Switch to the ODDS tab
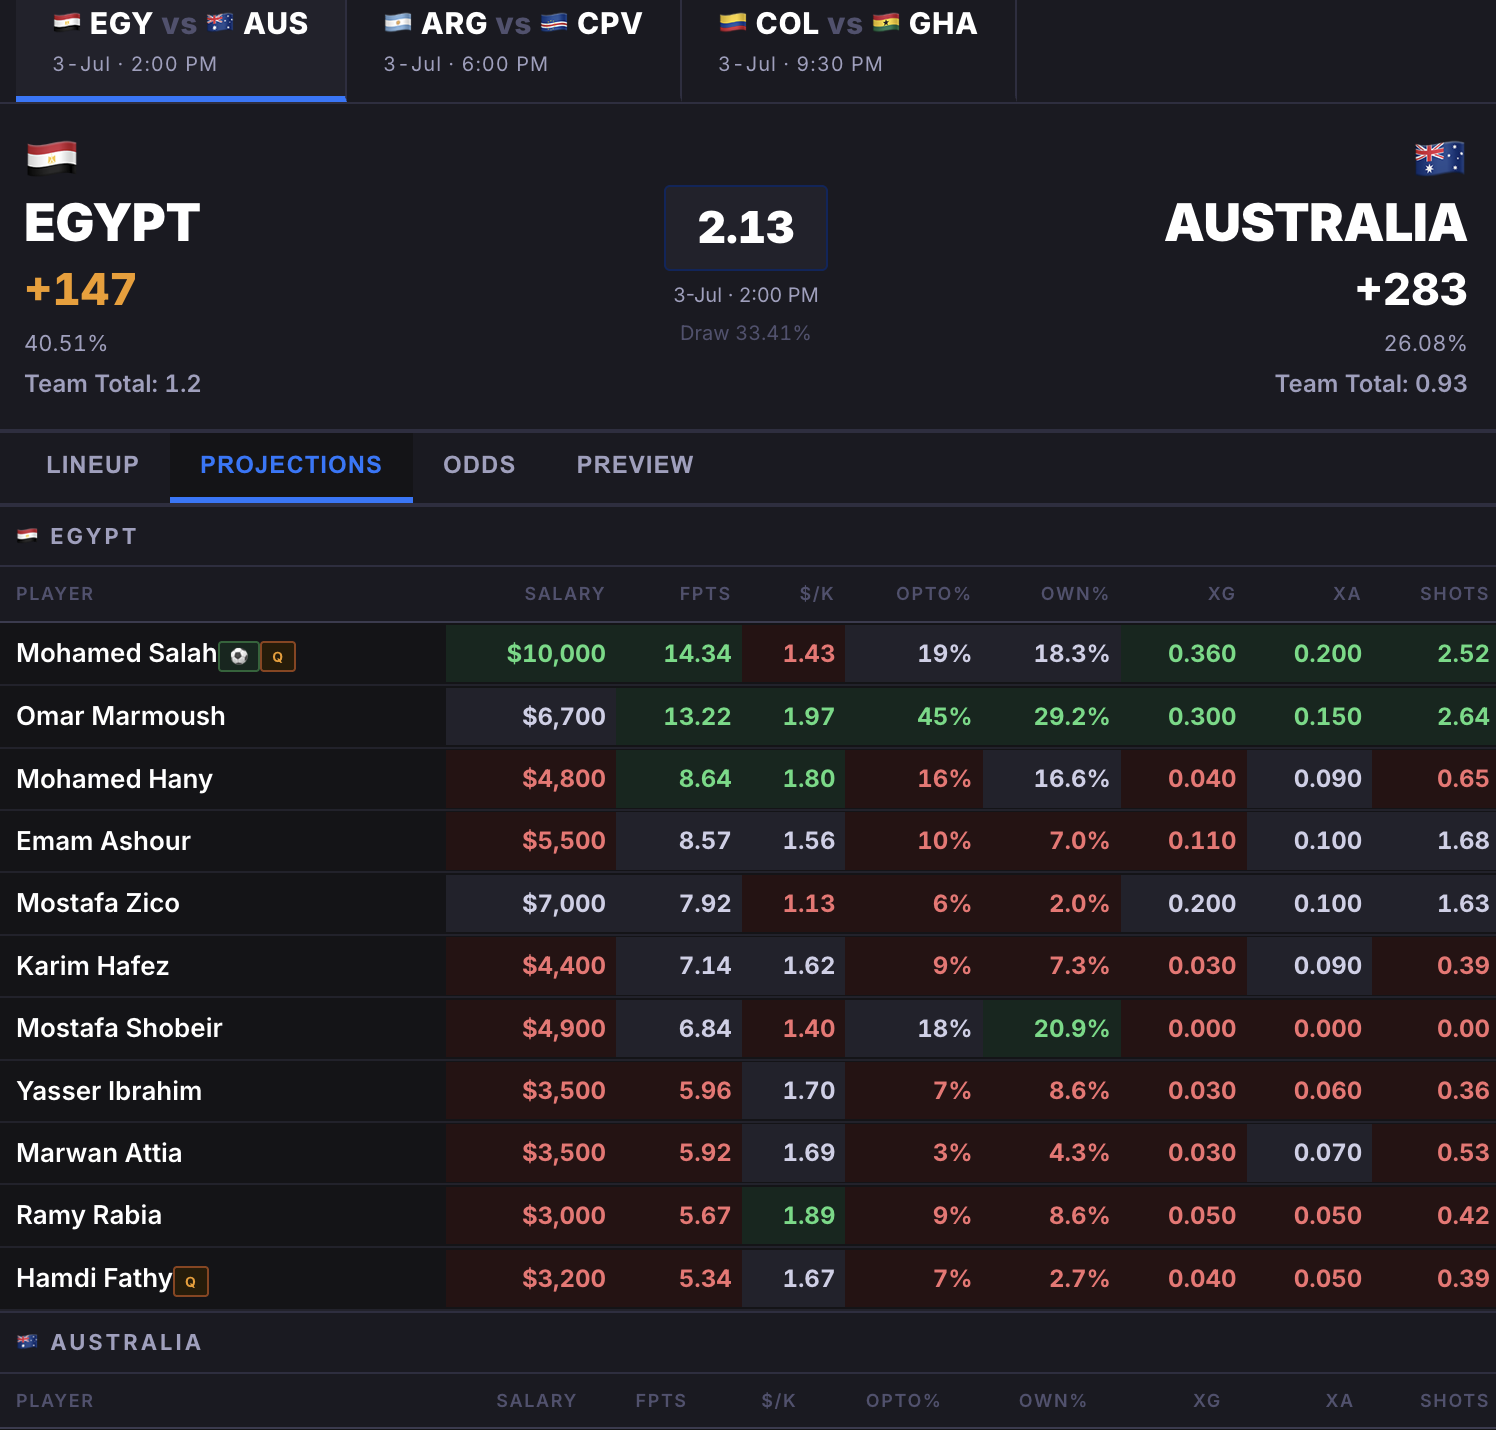This screenshot has width=1496, height=1430. pos(479,465)
